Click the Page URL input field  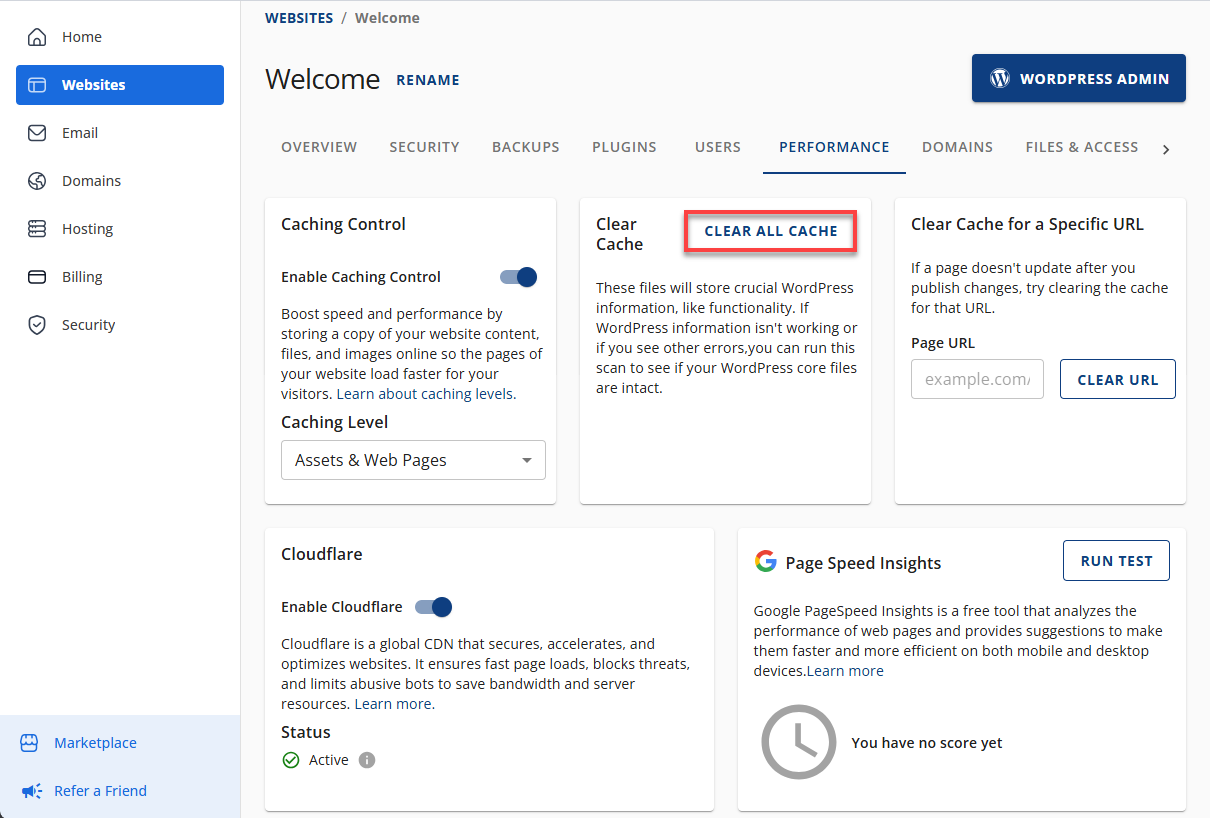point(977,380)
